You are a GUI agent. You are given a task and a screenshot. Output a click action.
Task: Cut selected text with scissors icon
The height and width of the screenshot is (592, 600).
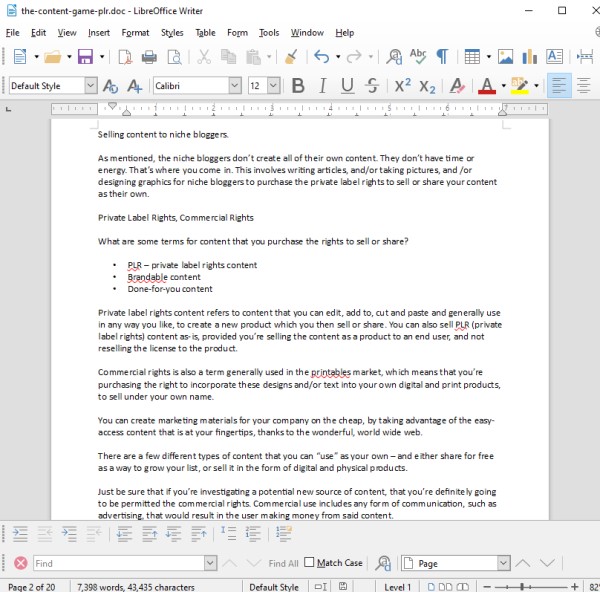(204, 57)
